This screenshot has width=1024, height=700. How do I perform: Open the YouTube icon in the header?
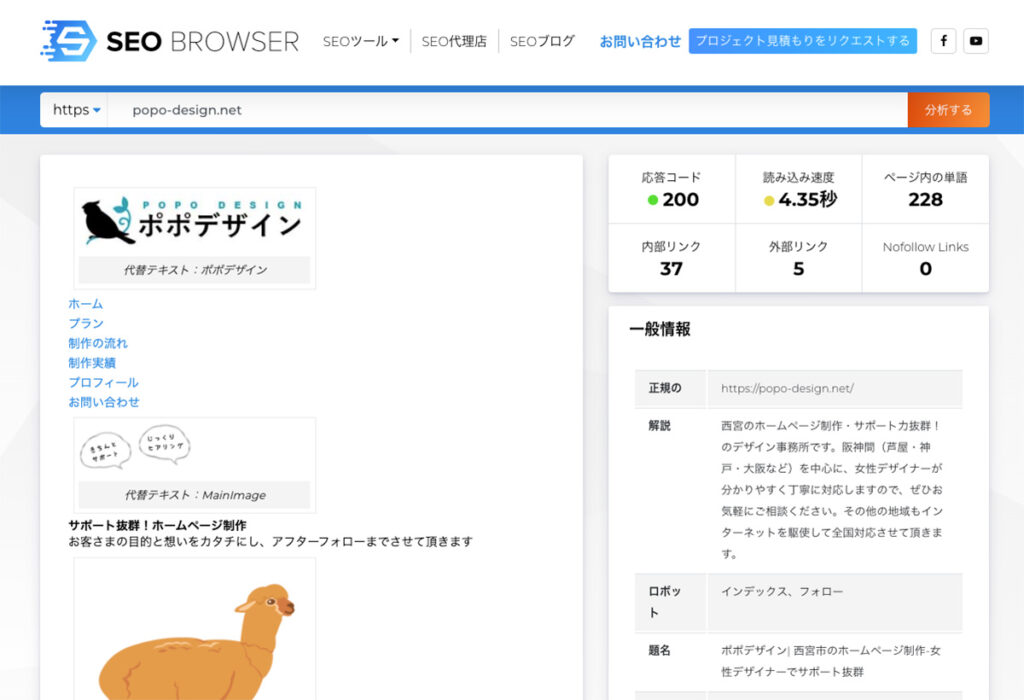(x=977, y=41)
